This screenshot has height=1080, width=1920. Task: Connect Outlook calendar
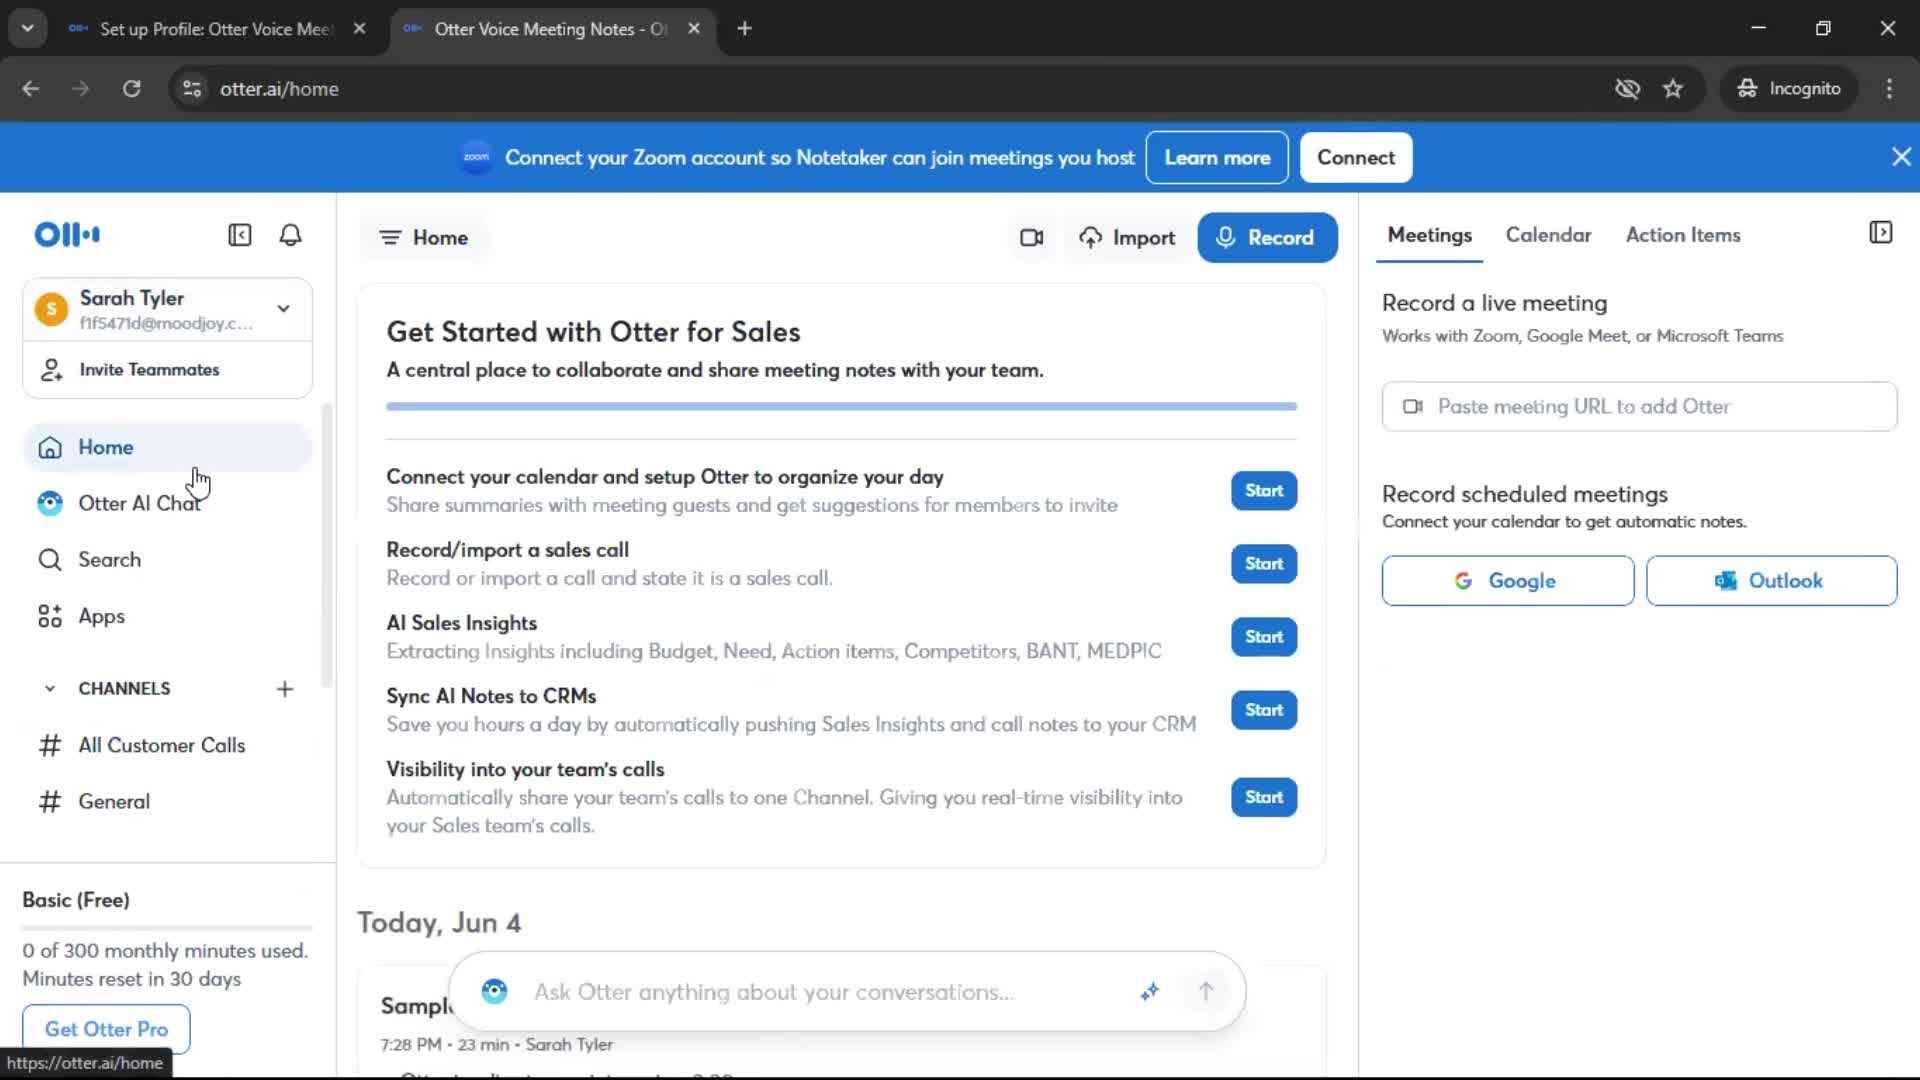click(1771, 581)
